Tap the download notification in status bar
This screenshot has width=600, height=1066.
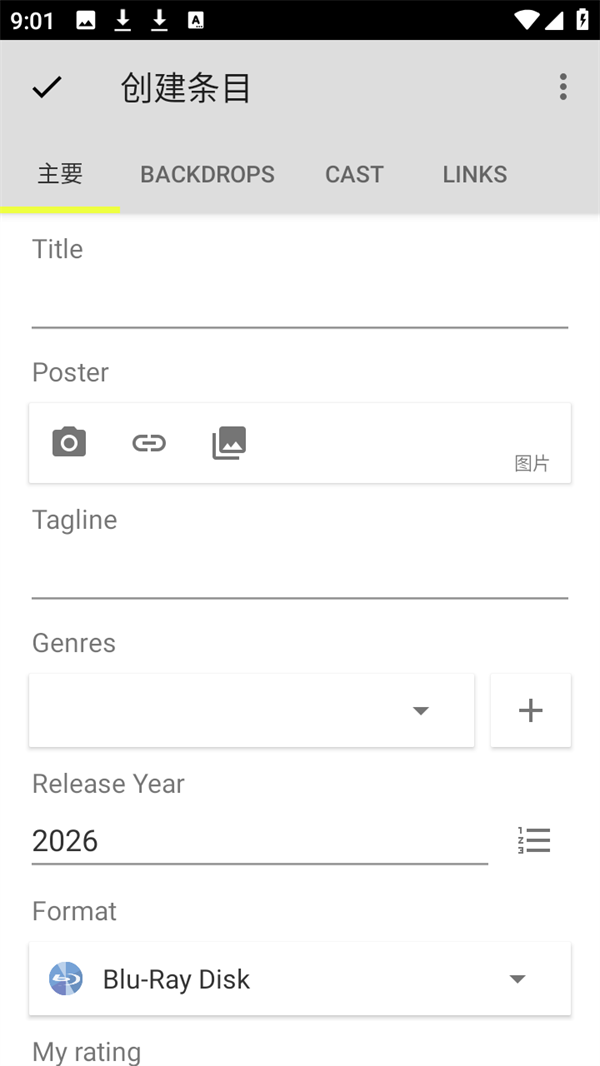click(x=123, y=21)
